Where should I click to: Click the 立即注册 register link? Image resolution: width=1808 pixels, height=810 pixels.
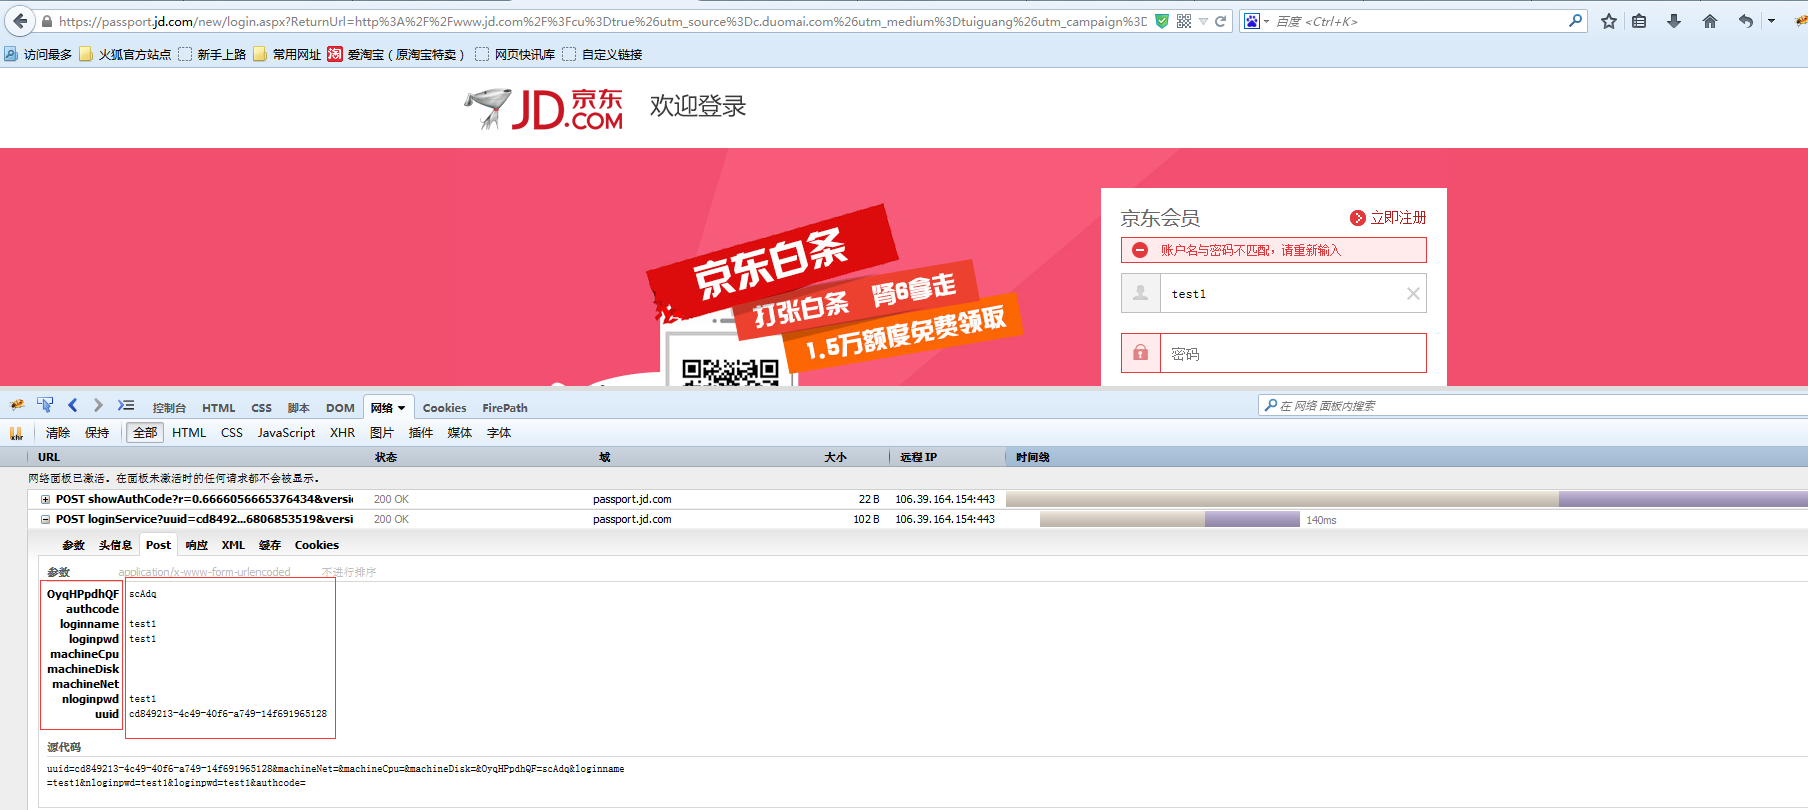[x=1398, y=217]
